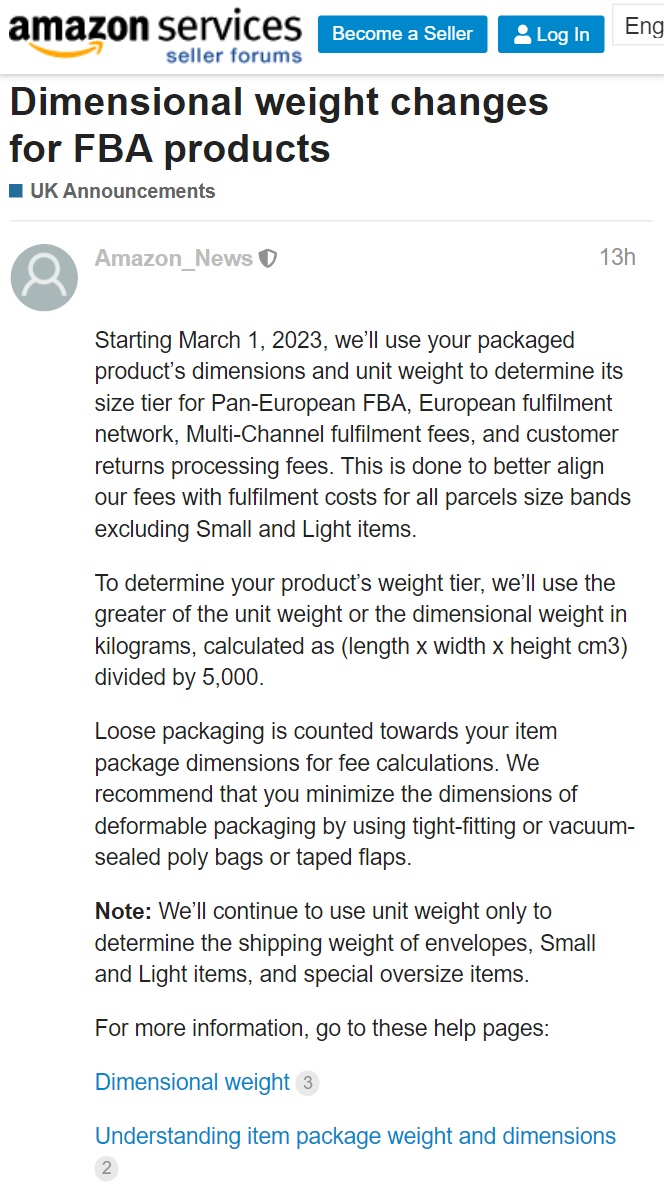The width and height of the screenshot is (664, 1190).
Task: Click the Amazon_News profile avatar
Action: (44, 277)
